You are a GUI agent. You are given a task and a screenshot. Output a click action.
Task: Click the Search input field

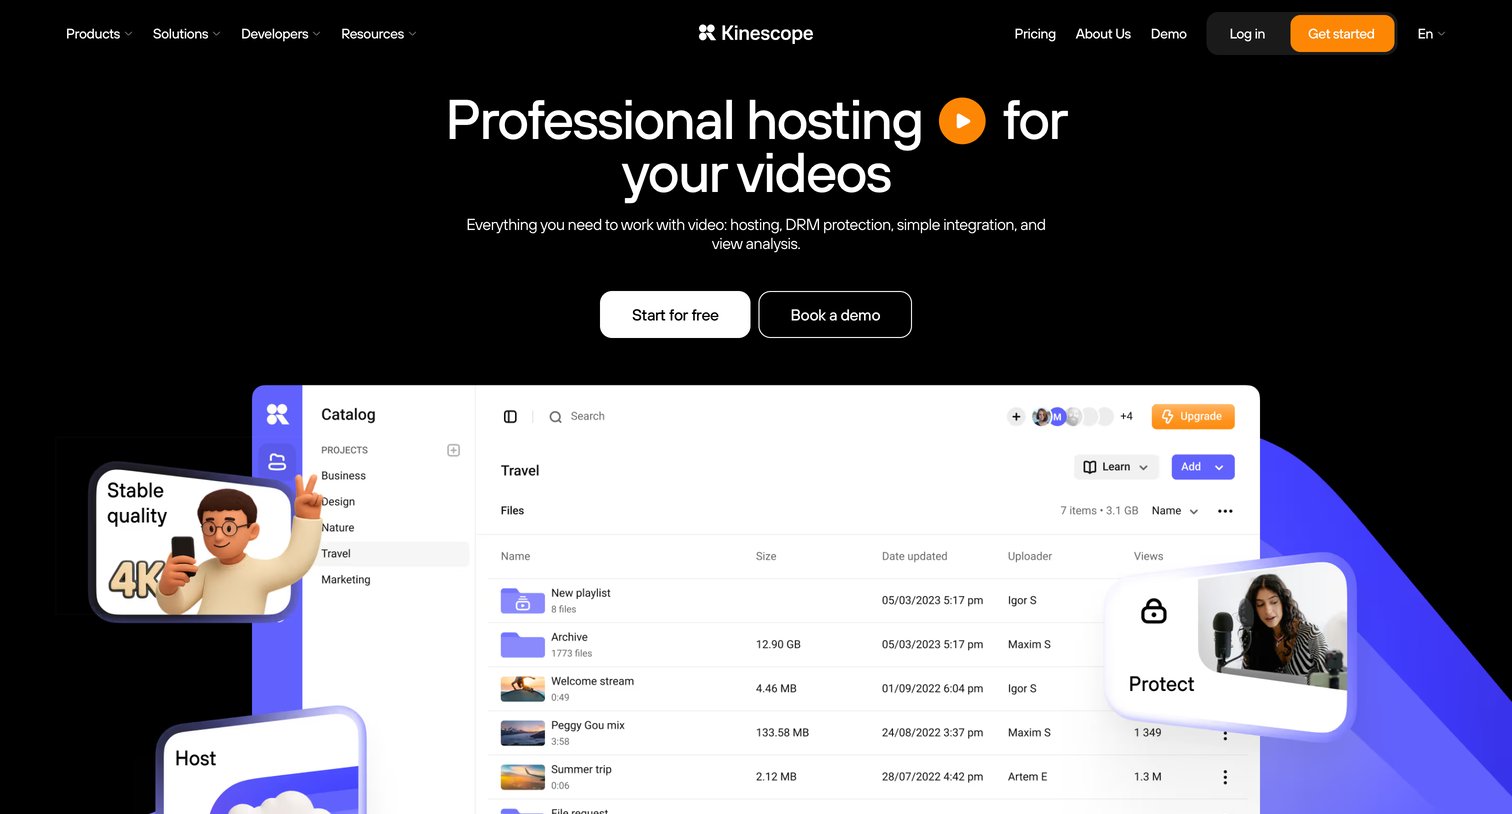(x=588, y=417)
